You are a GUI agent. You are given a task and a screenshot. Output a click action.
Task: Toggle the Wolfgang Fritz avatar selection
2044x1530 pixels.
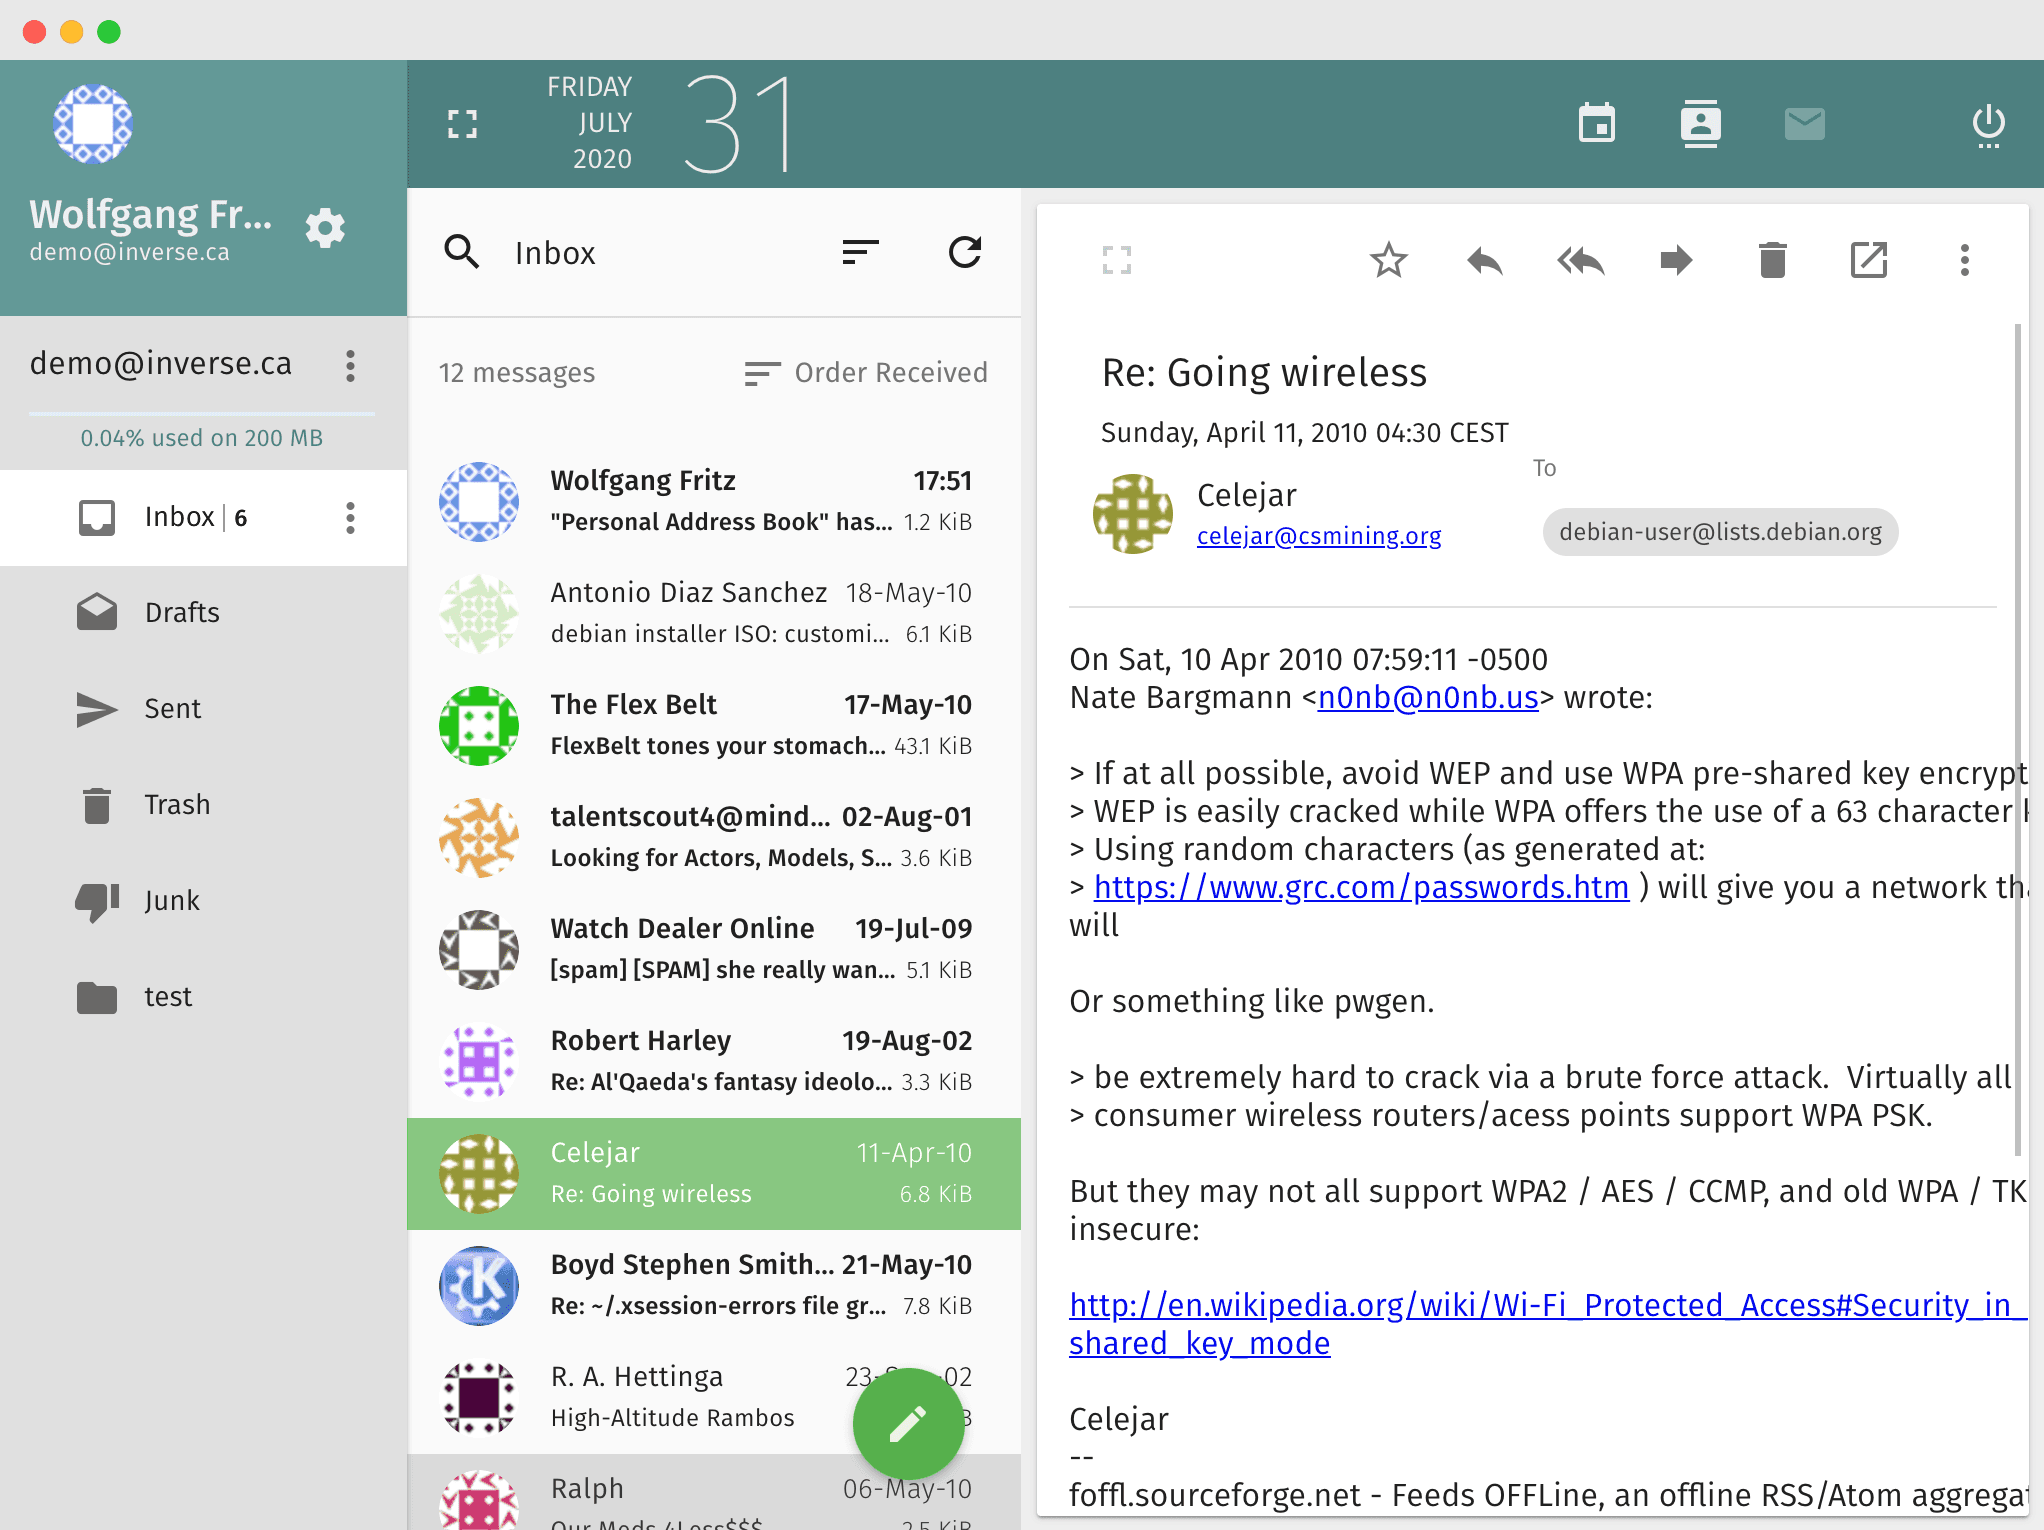479,501
